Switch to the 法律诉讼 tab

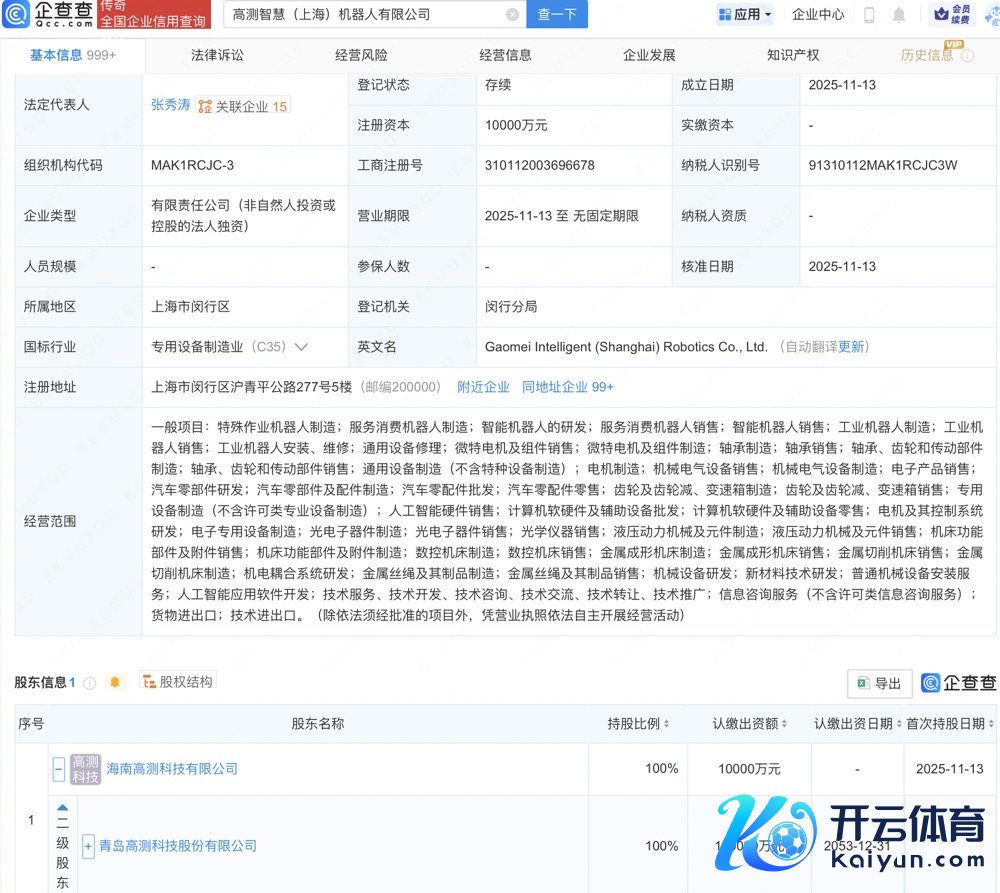tap(217, 55)
